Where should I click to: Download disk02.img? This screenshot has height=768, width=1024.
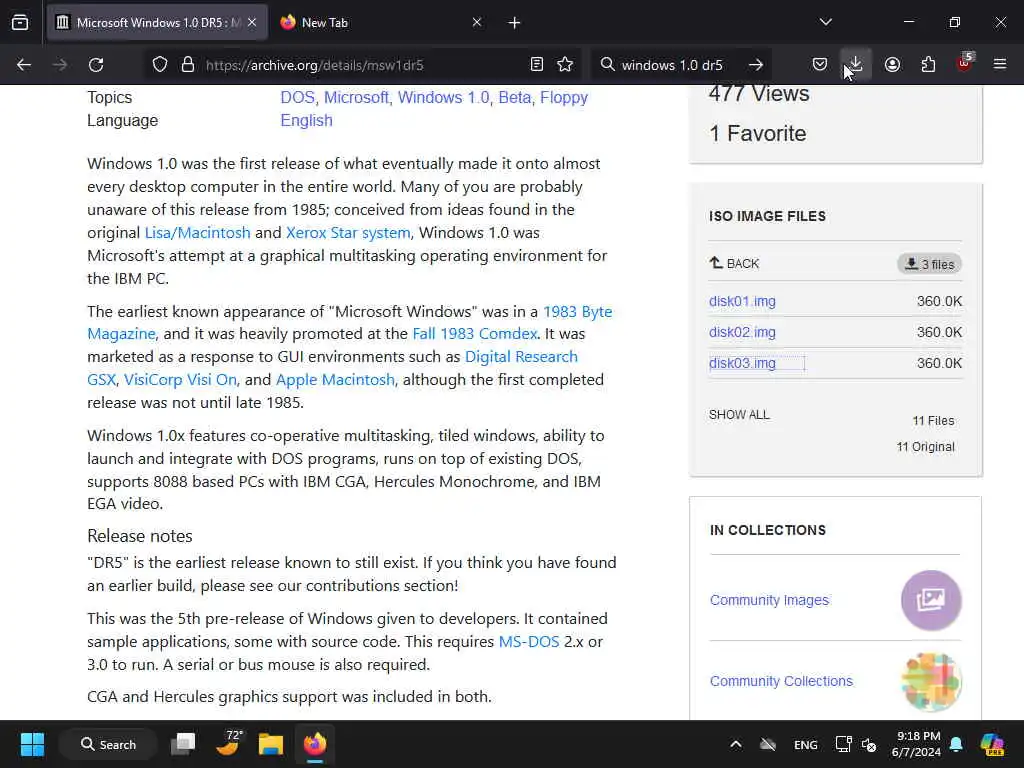pyautogui.click(x=743, y=332)
